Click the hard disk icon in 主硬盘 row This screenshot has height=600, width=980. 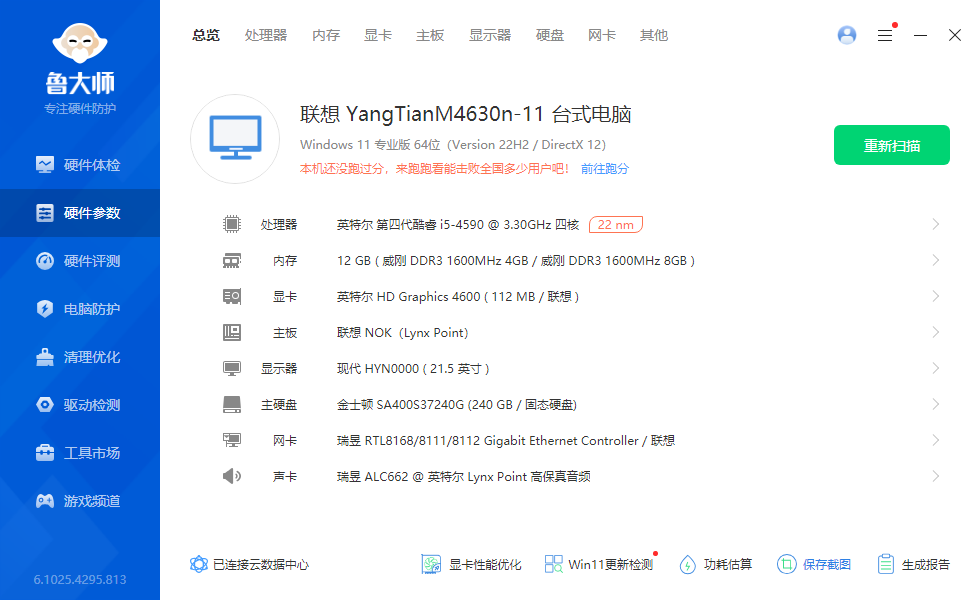[x=232, y=404]
